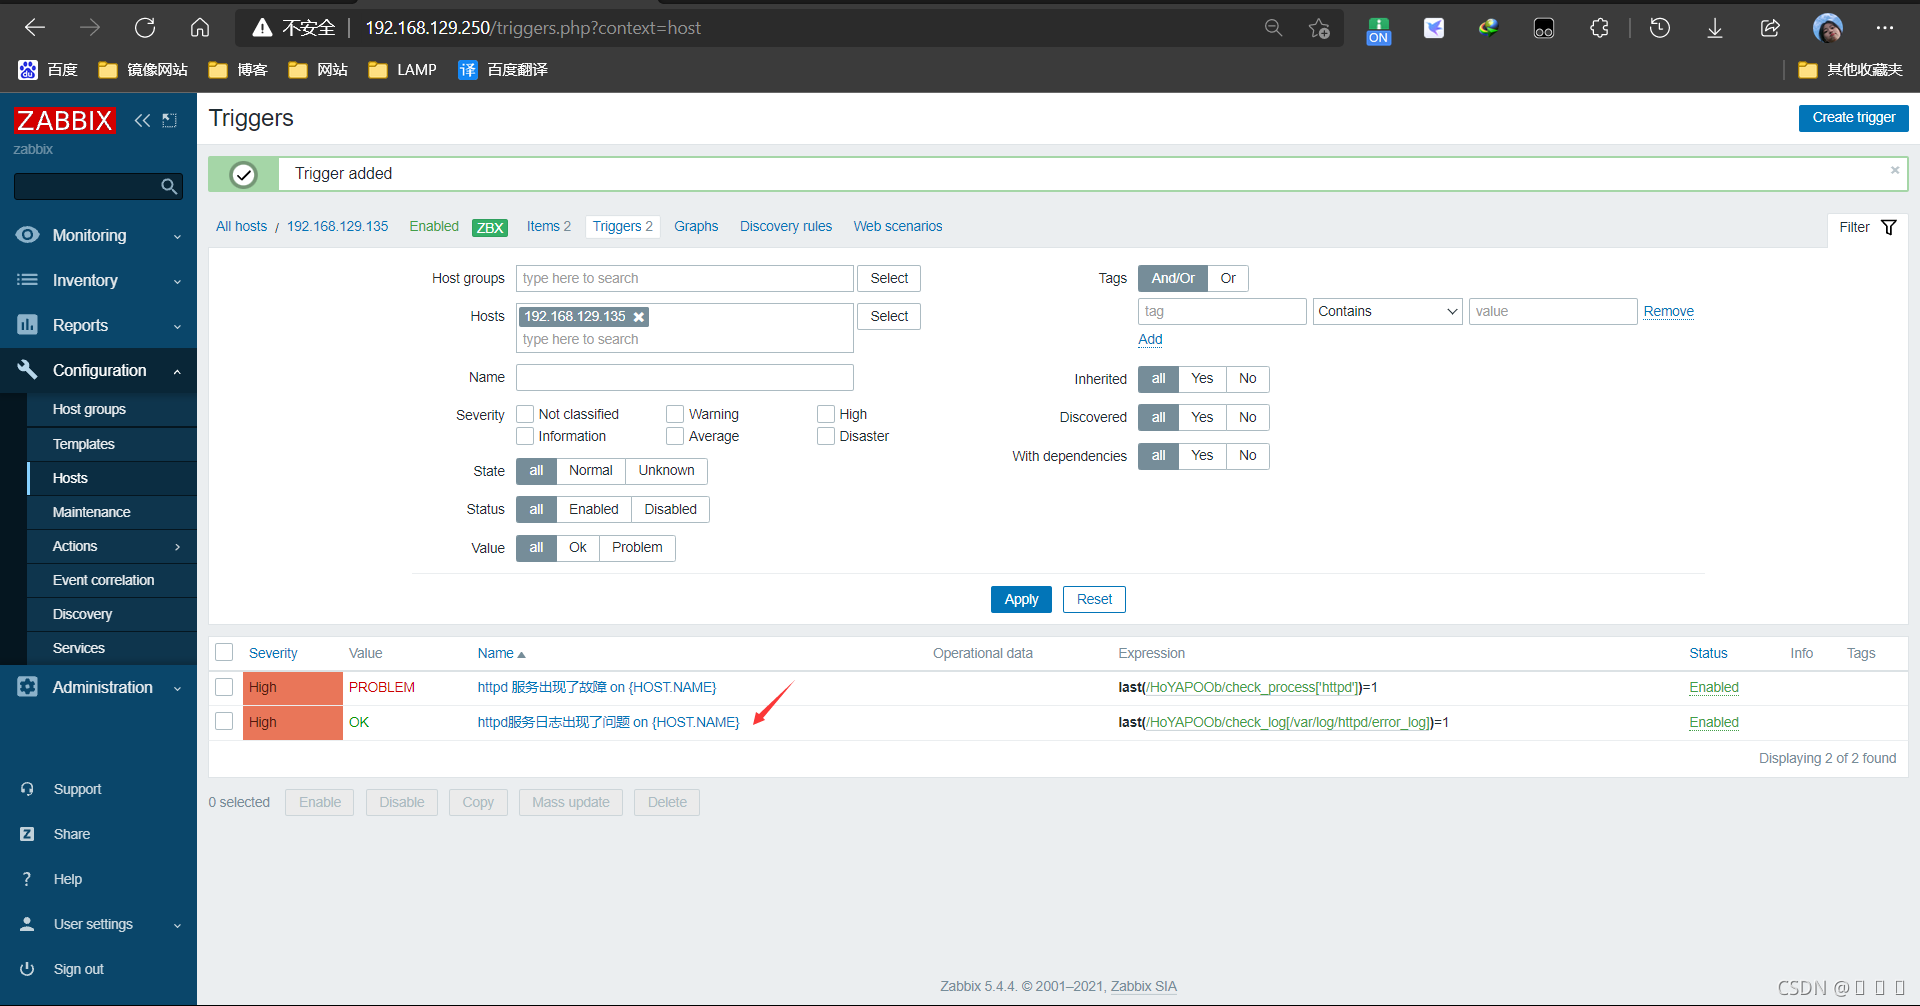This screenshot has height=1006, width=1920.
Task: Click the trigger Name filter field
Action: coord(685,377)
